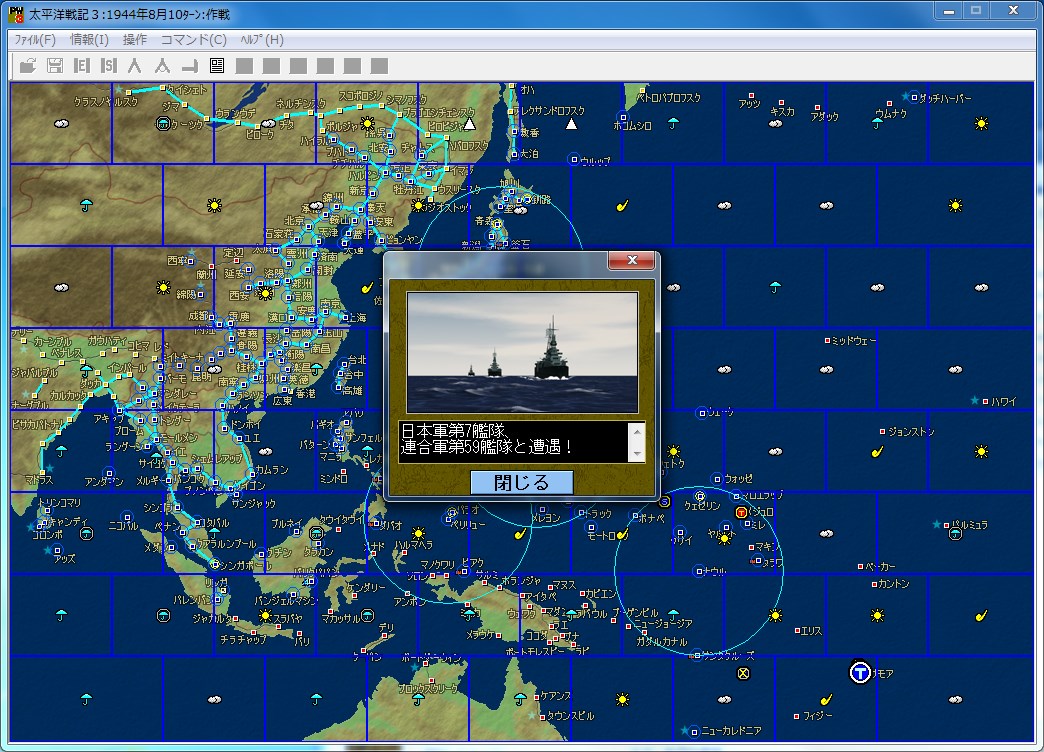Open the 情報(I) menu

(89, 40)
